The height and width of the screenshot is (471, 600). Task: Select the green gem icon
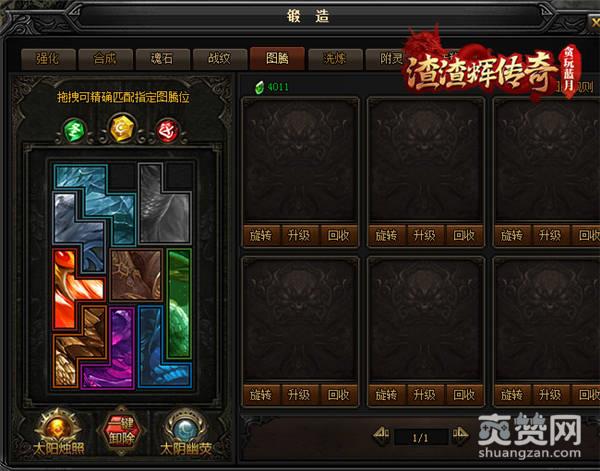(x=74, y=130)
